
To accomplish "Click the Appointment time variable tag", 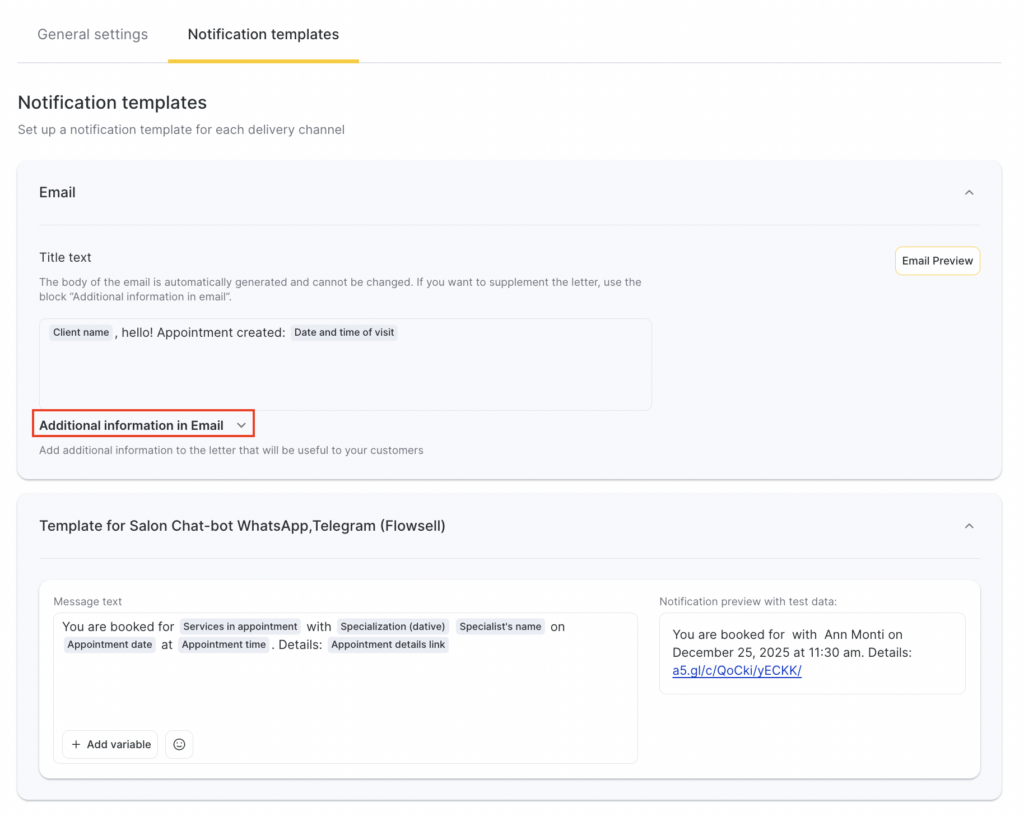I will point(224,645).
